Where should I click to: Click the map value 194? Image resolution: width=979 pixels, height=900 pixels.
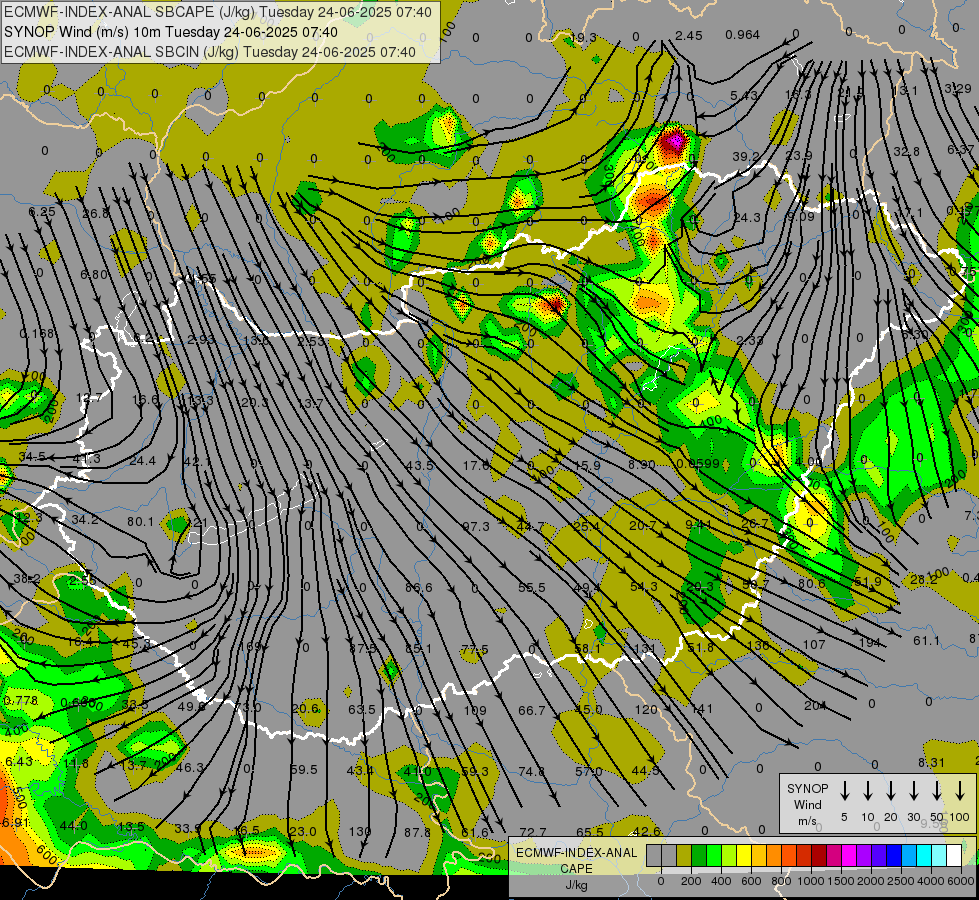(x=870, y=643)
